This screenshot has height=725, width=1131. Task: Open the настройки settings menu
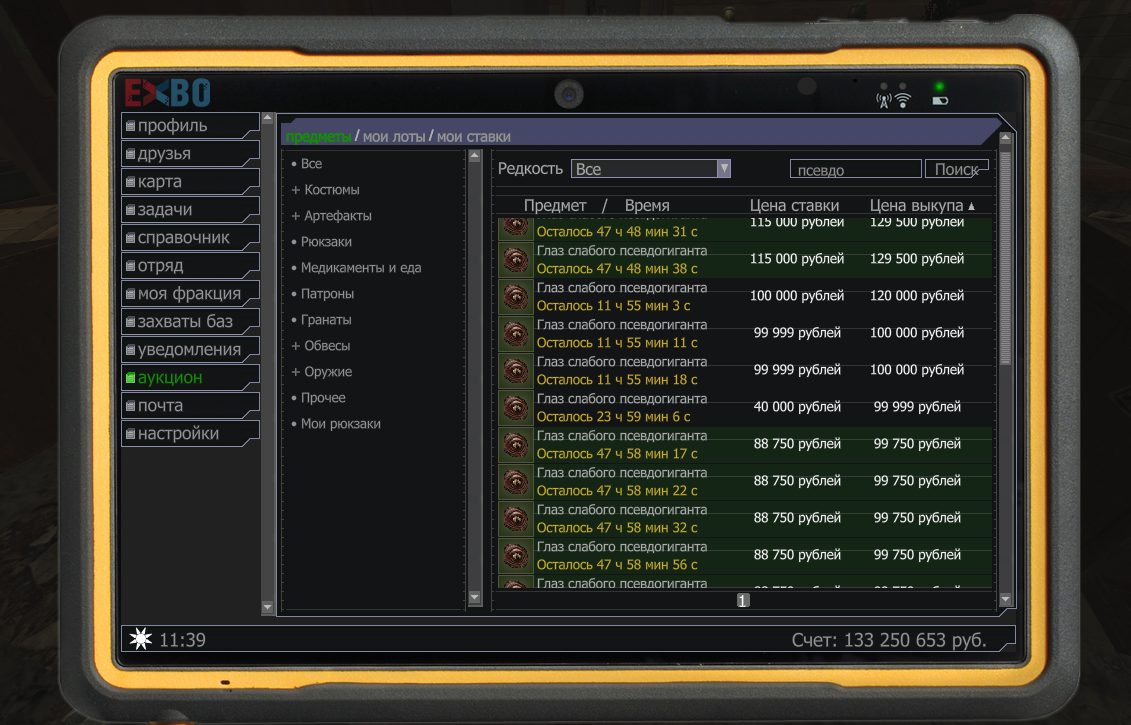coord(178,434)
